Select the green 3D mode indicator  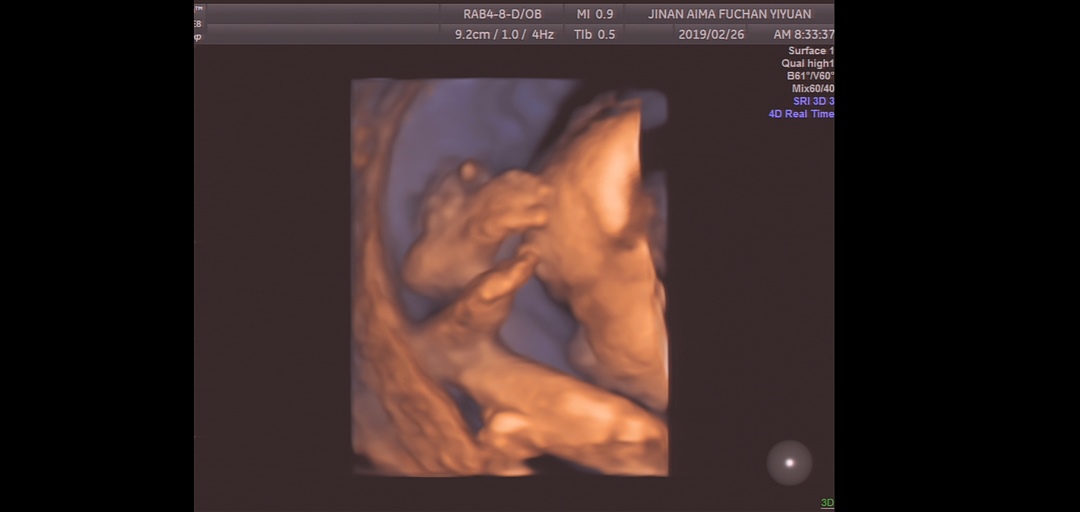click(827, 503)
